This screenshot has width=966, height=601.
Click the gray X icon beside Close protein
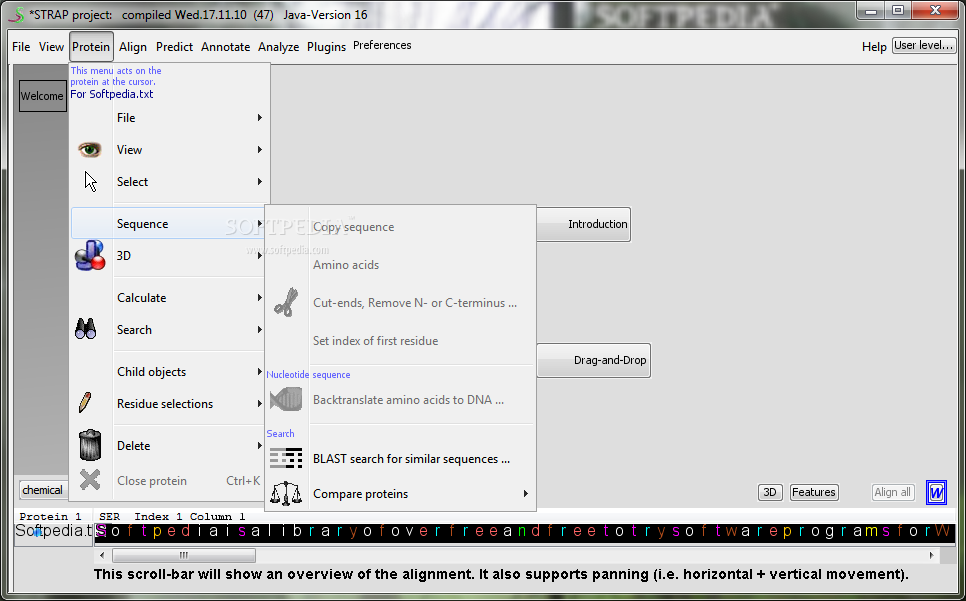pos(90,480)
